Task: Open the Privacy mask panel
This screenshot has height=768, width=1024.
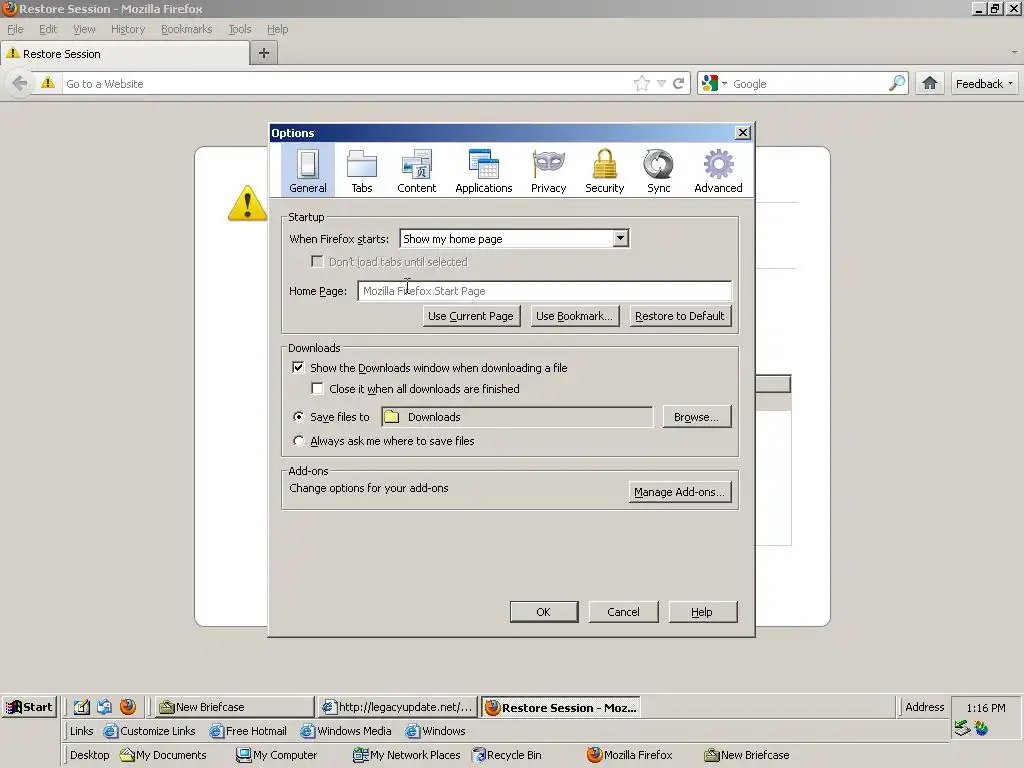Action: (549, 170)
